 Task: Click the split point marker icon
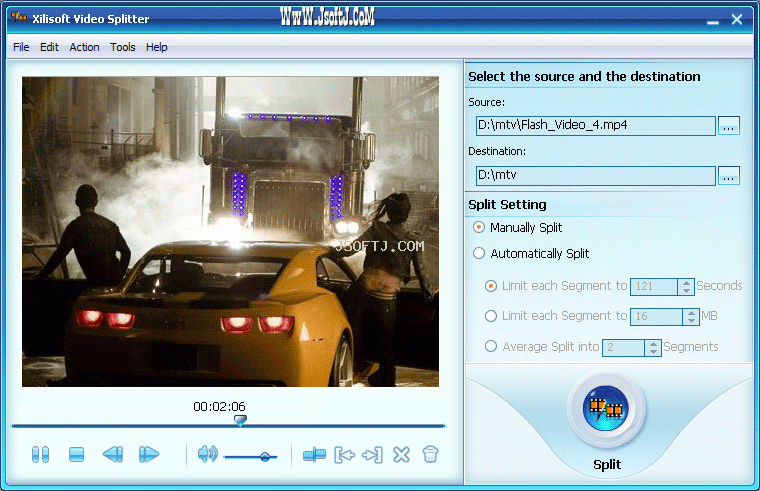pos(314,455)
